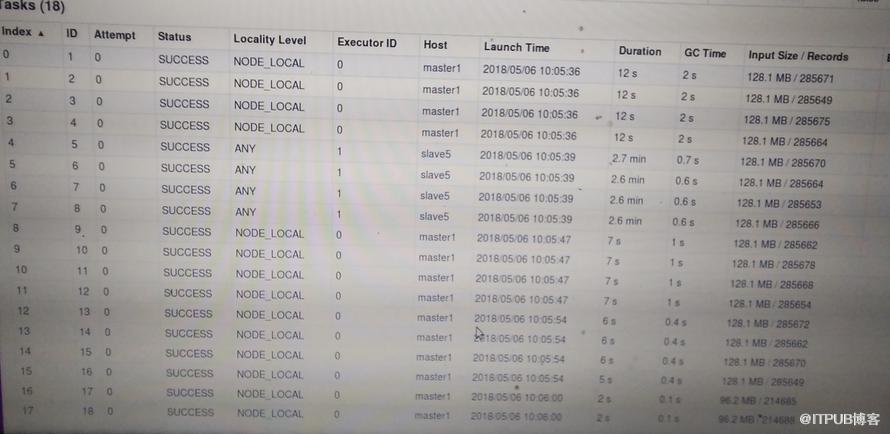
Task: Click the sort arrow beside Index header
Action: (x=40, y=33)
